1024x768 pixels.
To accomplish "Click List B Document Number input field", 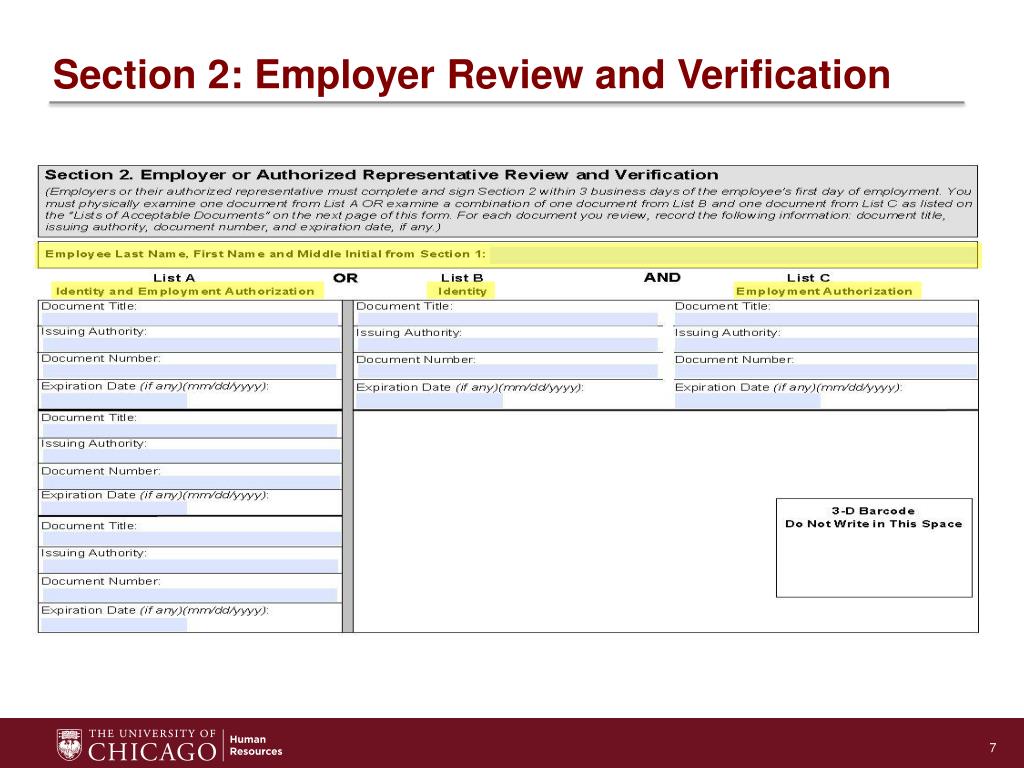I will pos(507,372).
